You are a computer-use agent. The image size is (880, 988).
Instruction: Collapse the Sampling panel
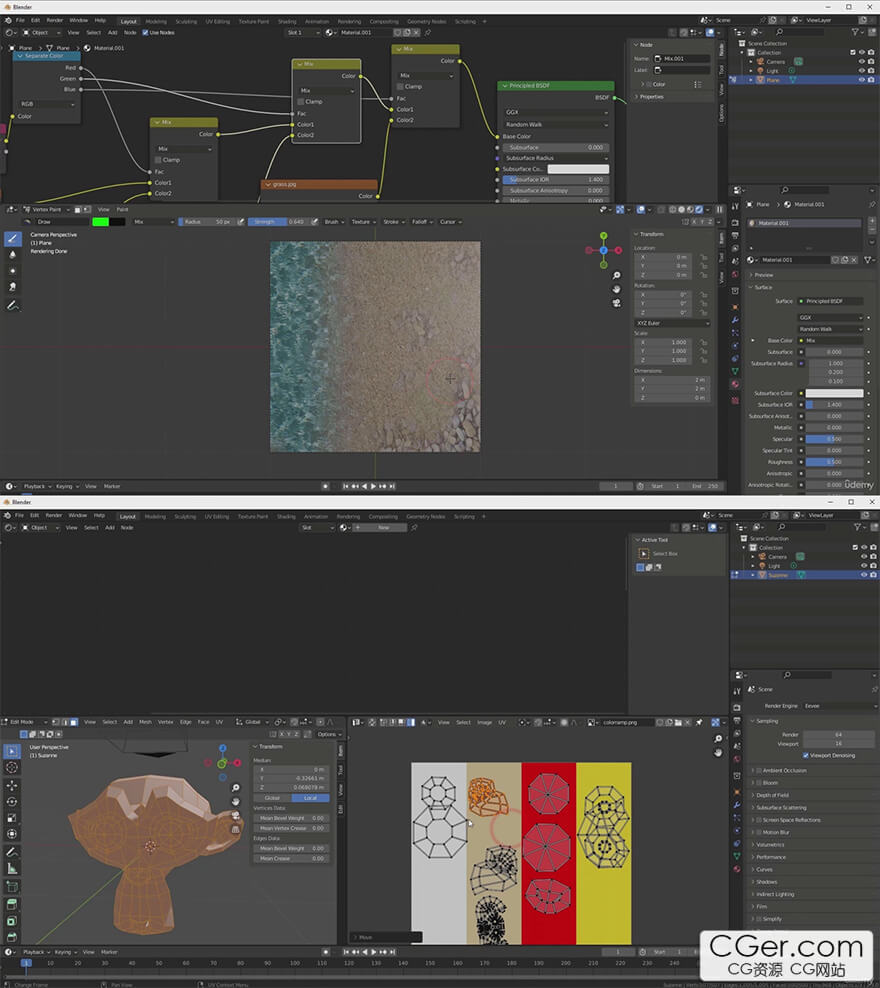(x=767, y=721)
